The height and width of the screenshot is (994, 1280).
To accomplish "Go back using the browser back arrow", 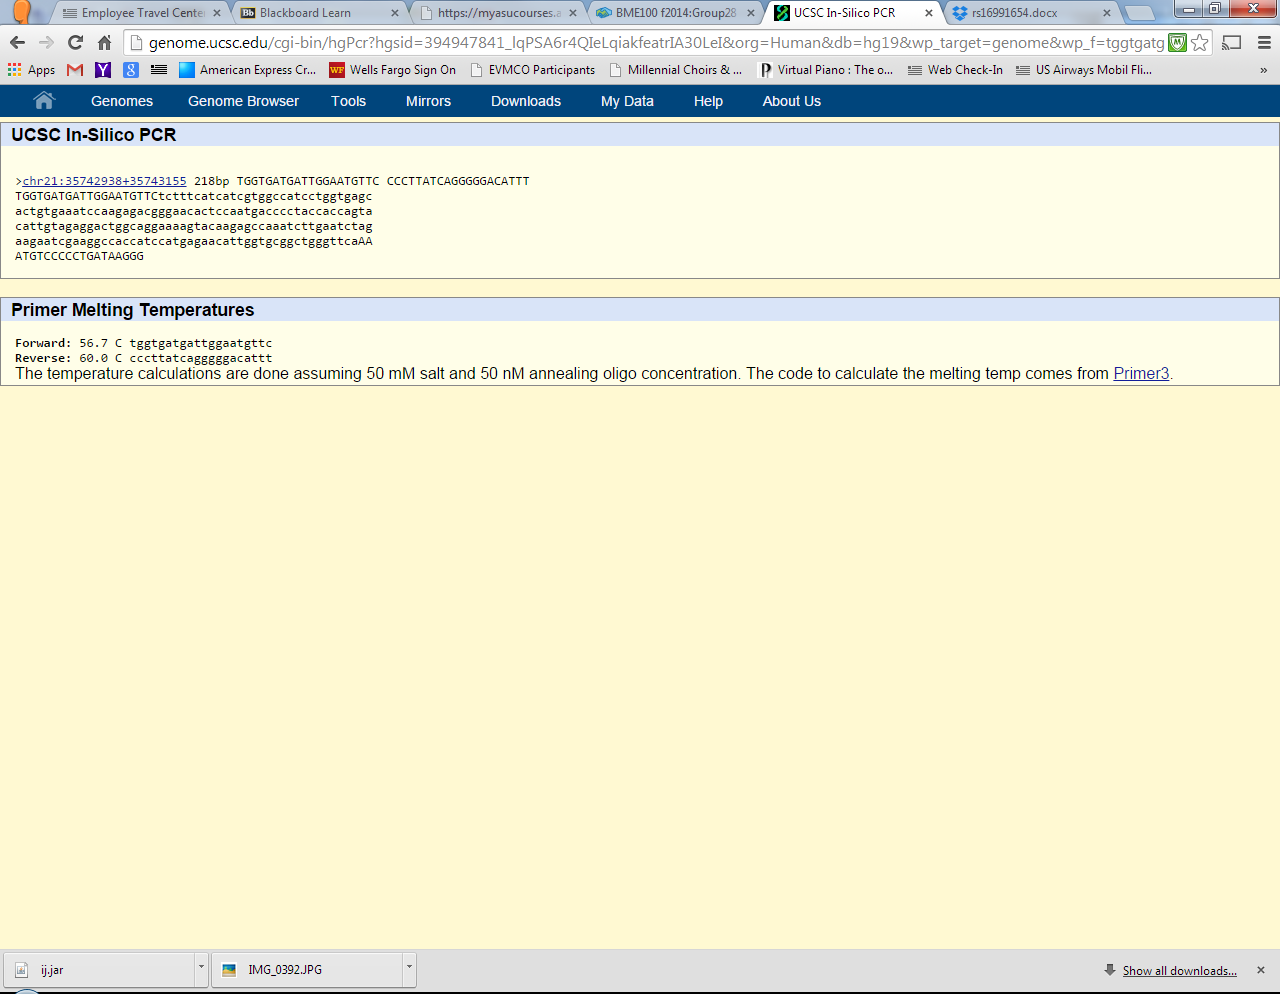I will (x=17, y=43).
